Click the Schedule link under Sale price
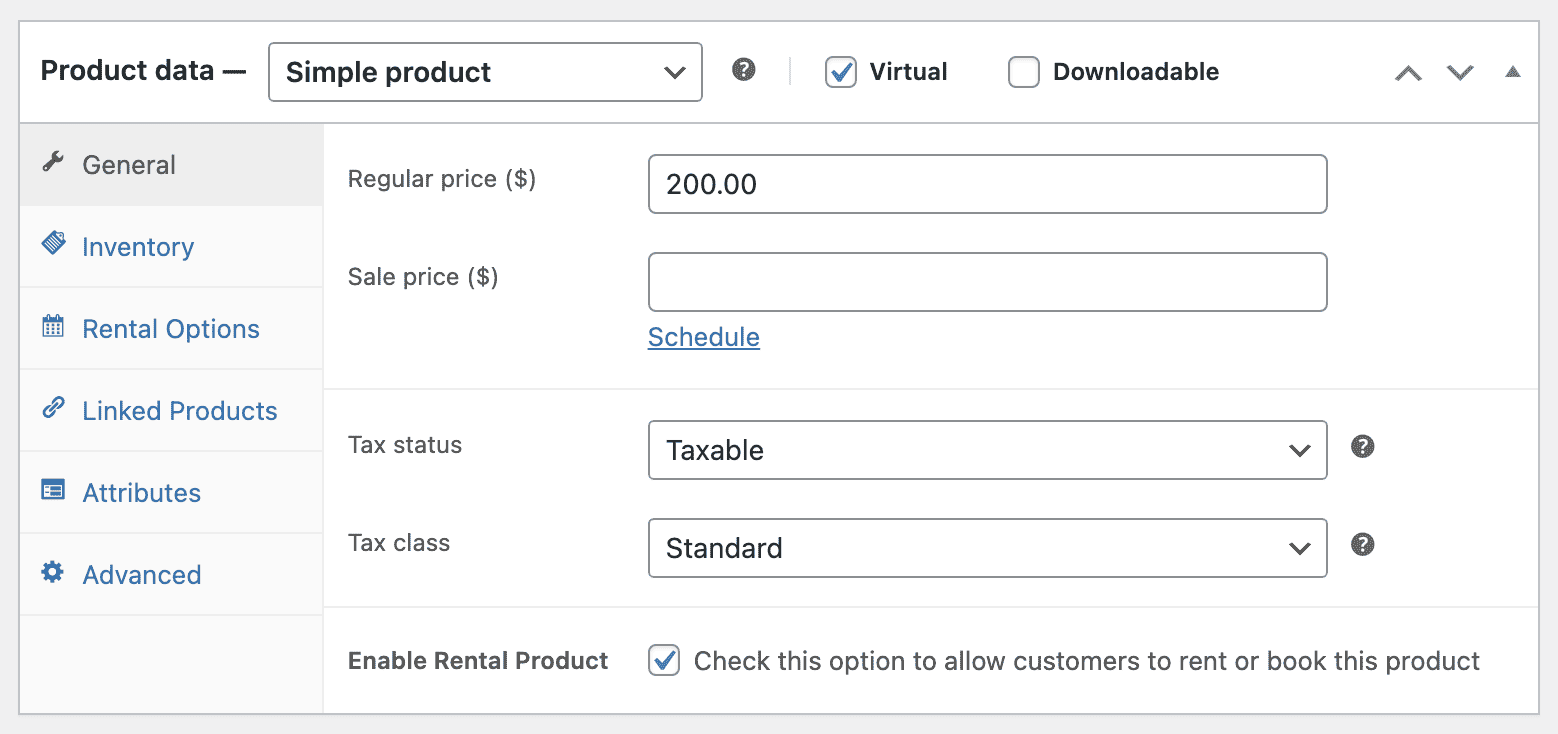The image size is (1558, 734). click(x=703, y=337)
